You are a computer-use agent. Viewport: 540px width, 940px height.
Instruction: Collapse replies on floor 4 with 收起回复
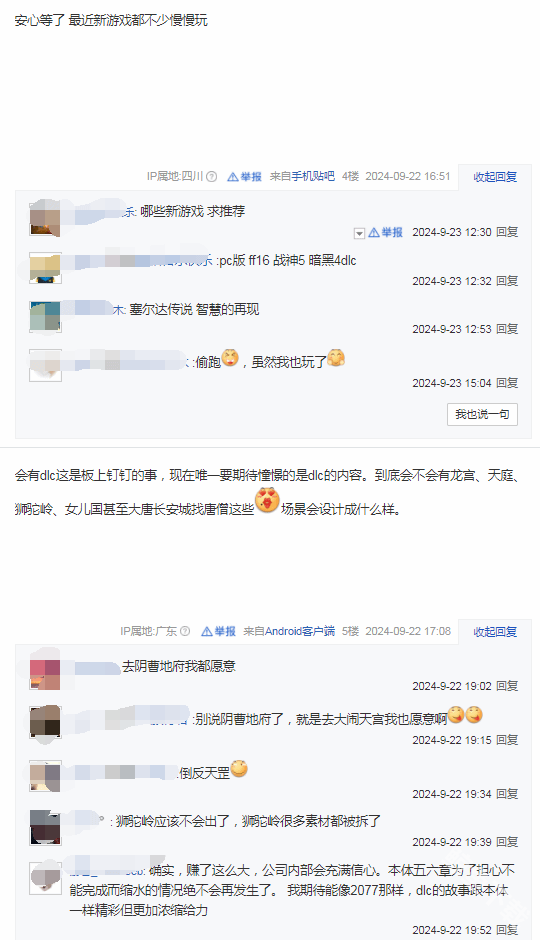495,177
